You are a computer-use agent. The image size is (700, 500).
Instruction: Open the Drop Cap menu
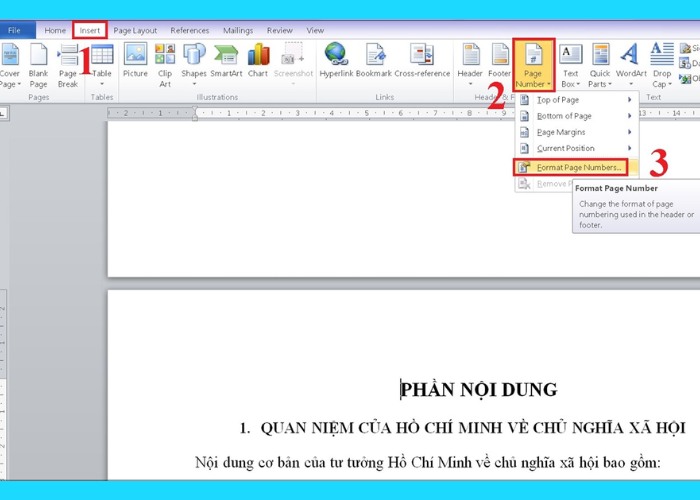662,65
